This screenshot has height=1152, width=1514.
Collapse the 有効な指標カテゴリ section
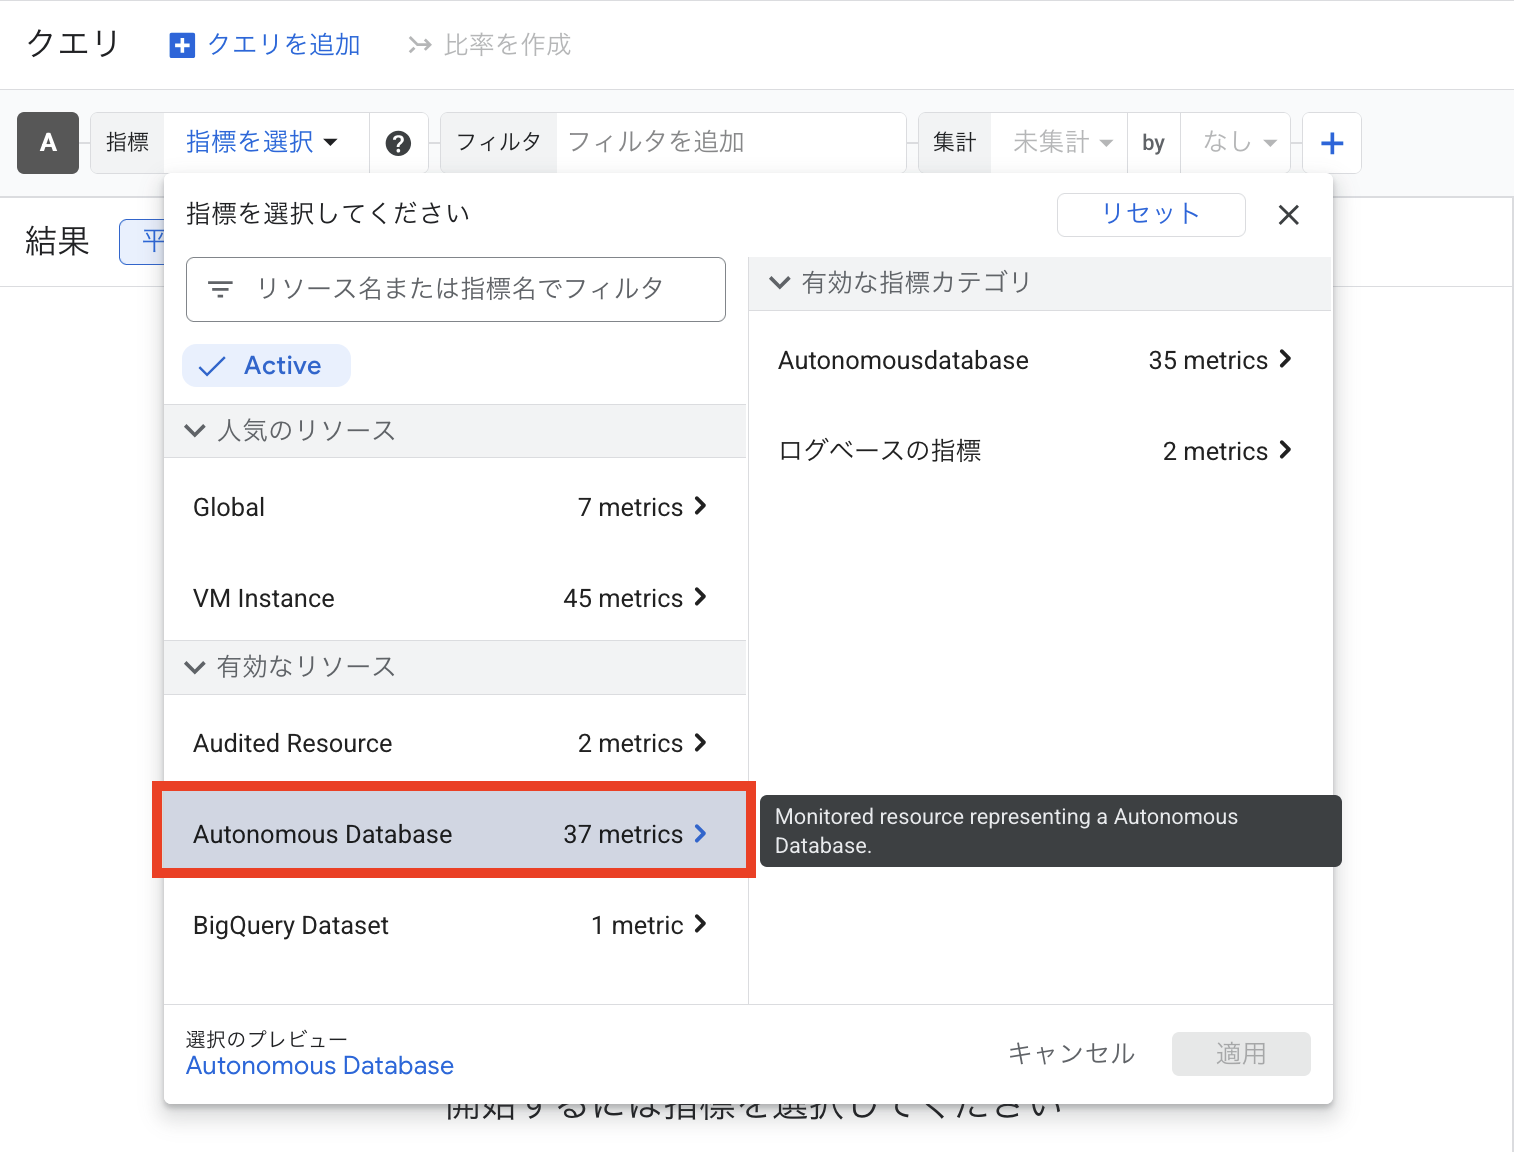(x=780, y=283)
